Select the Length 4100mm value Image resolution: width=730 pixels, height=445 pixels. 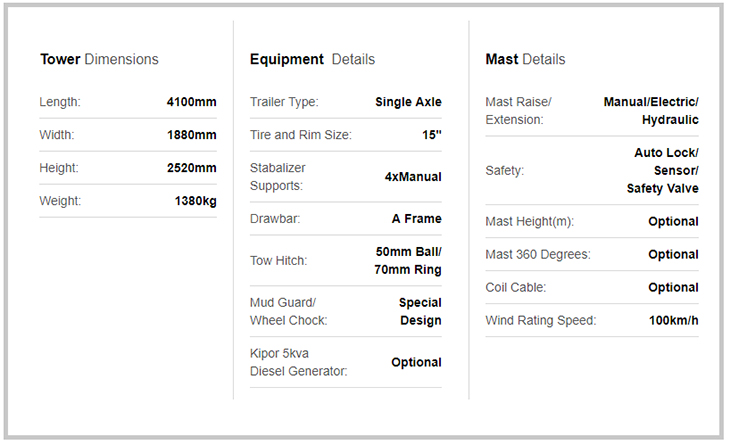click(x=191, y=102)
